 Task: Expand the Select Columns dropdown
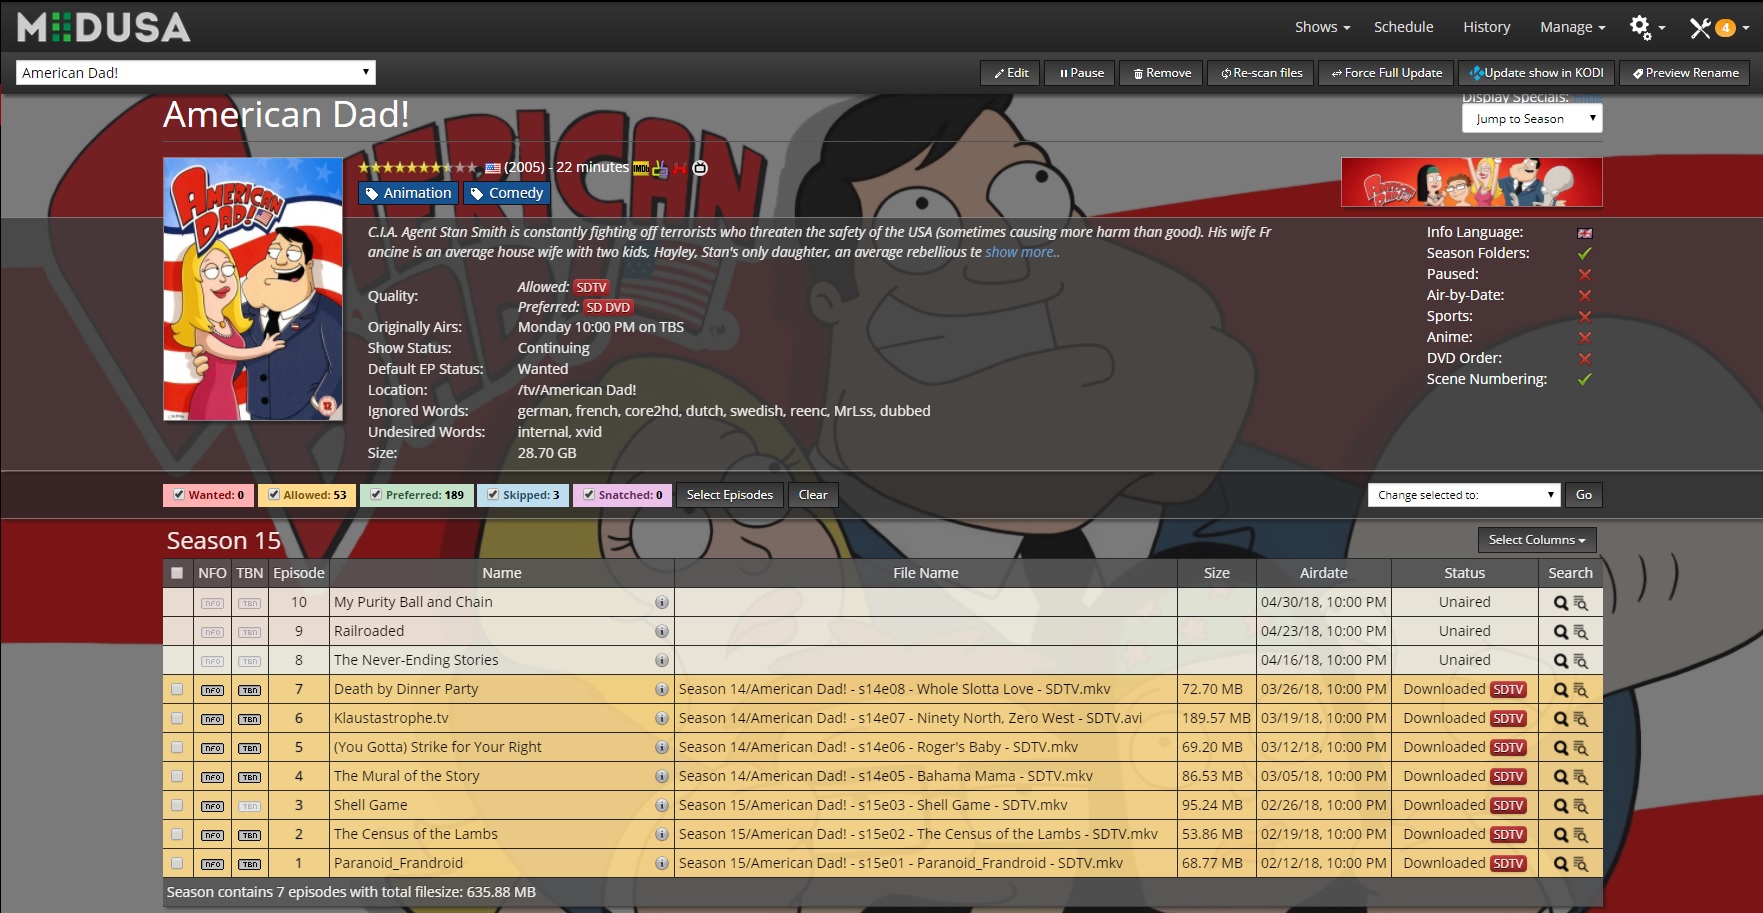[x=1537, y=540]
